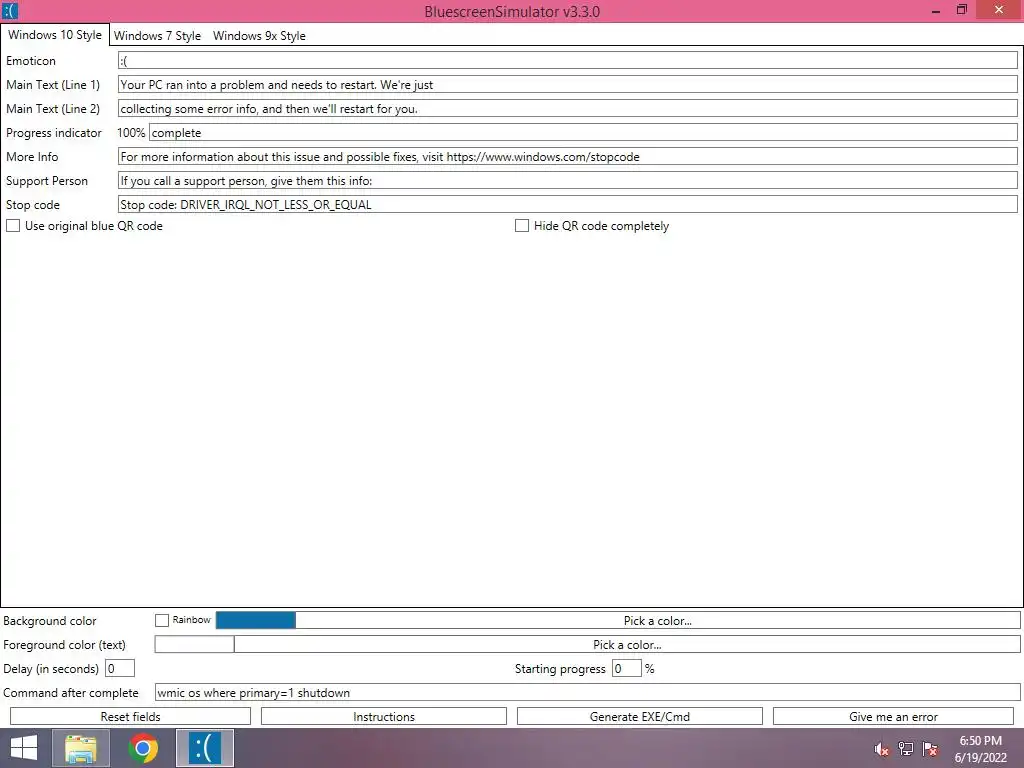
Task: Click the "Background color" label
Action: [x=50, y=620]
